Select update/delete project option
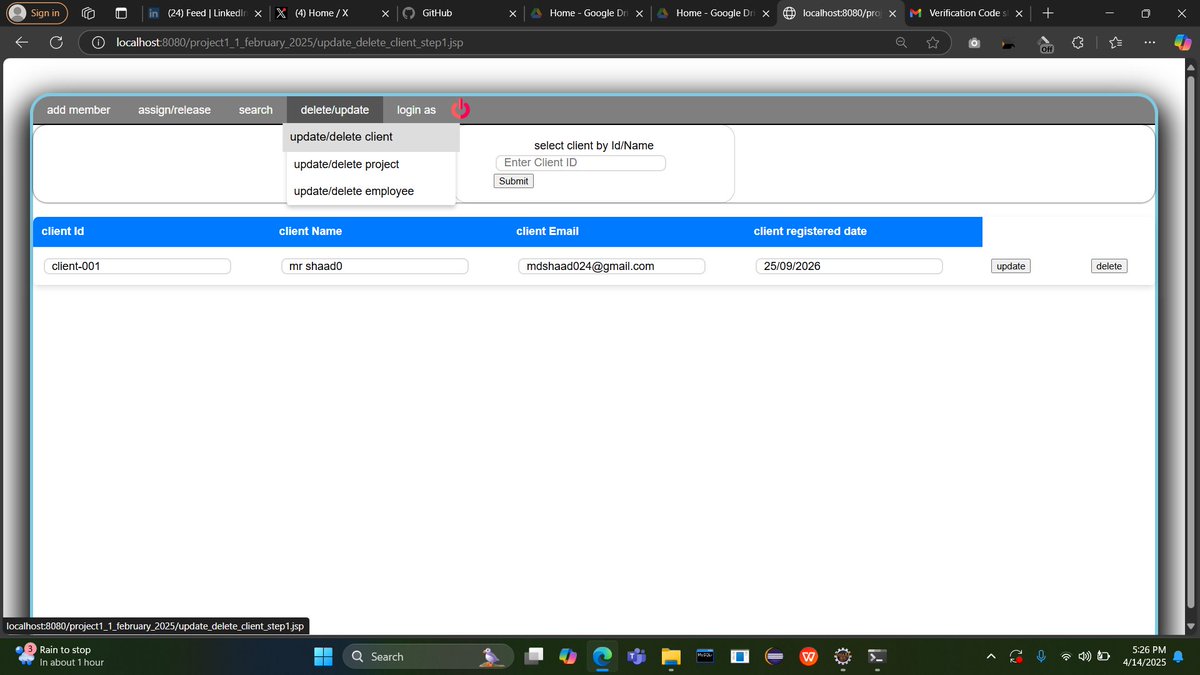 (371, 164)
